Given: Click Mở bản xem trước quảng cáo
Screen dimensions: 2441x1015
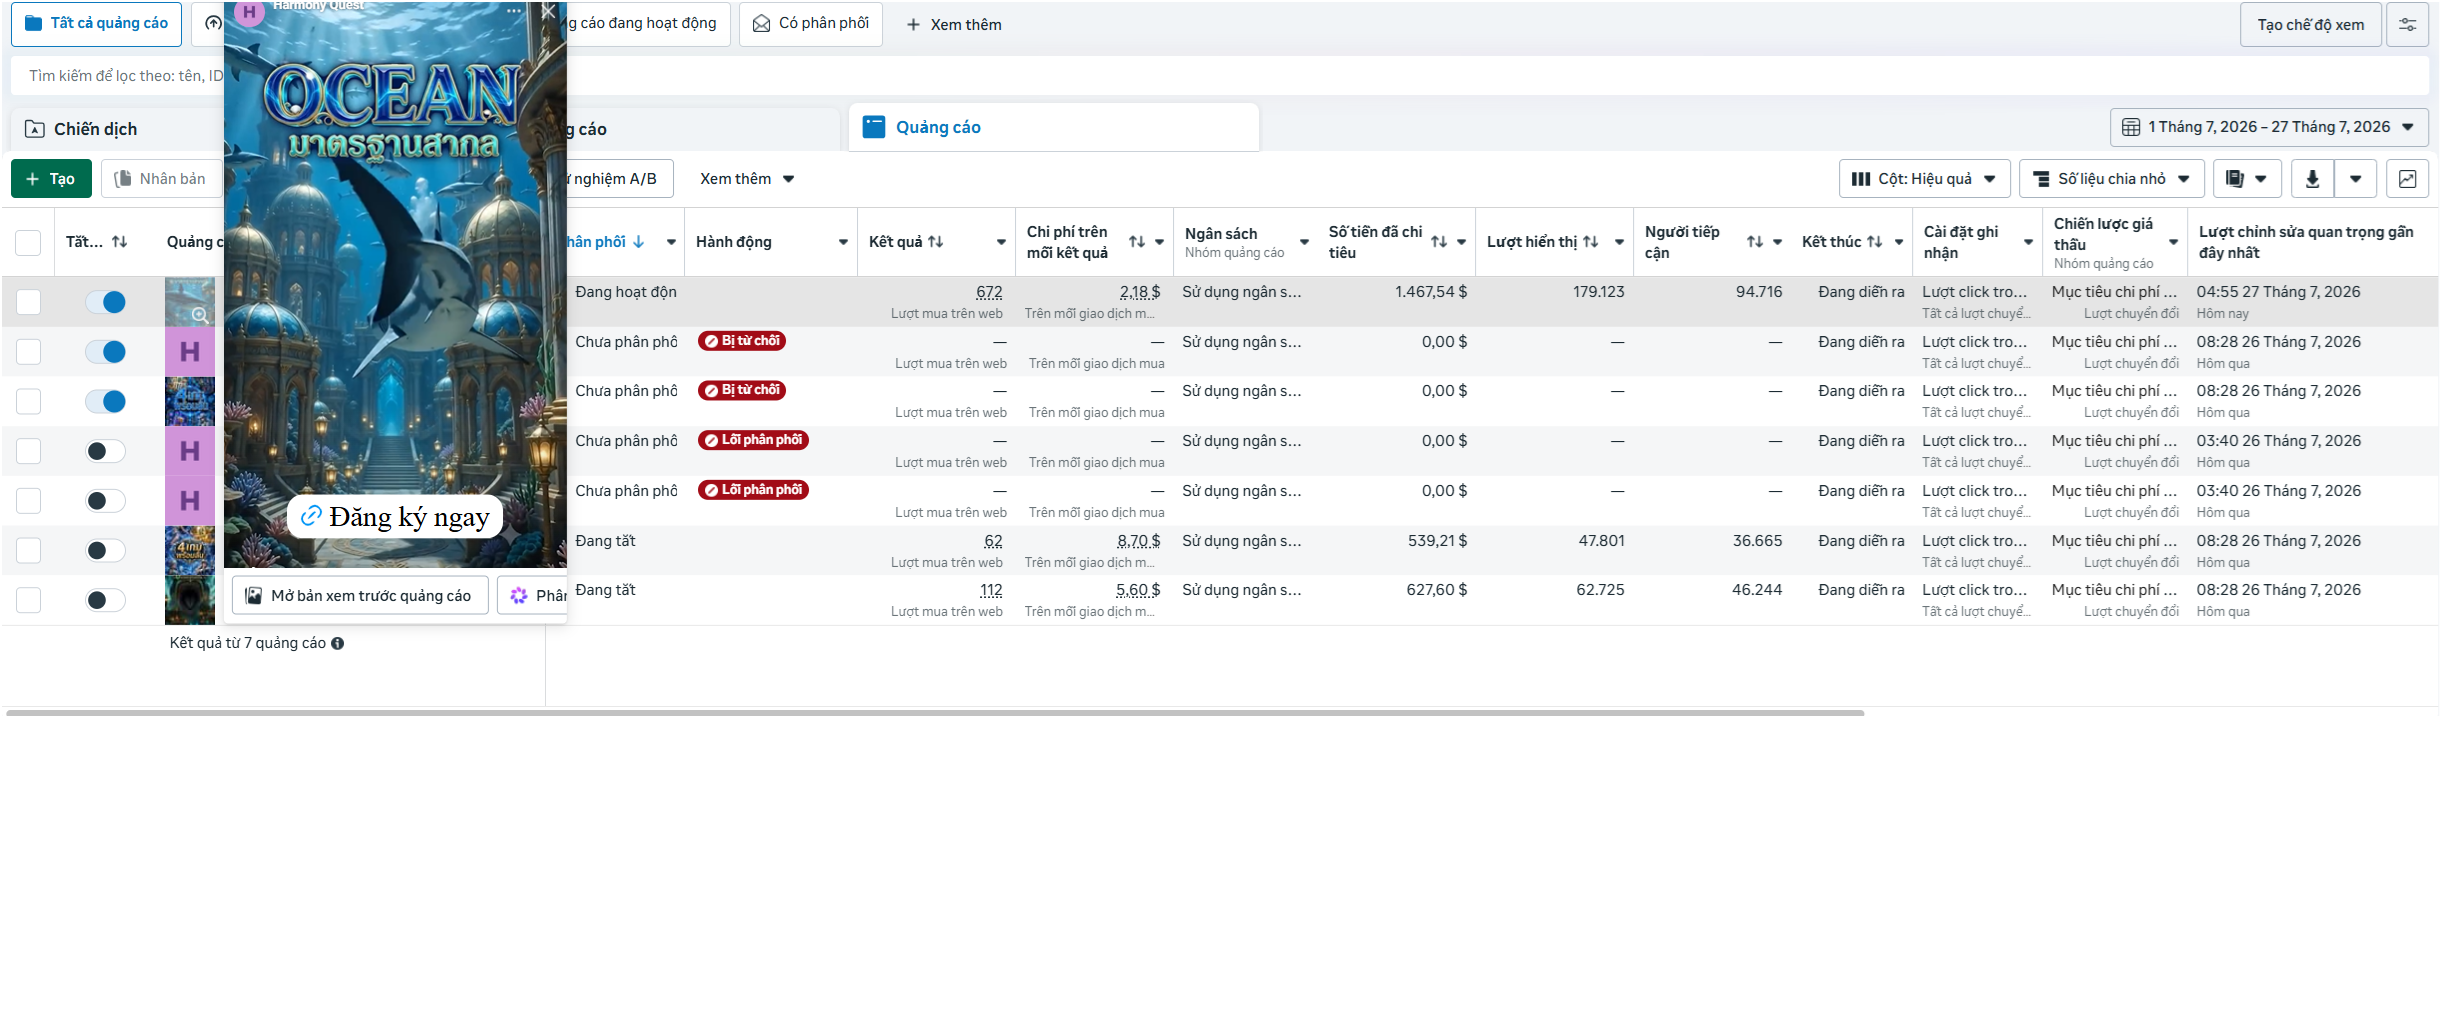Looking at the screenshot, I should coord(360,595).
